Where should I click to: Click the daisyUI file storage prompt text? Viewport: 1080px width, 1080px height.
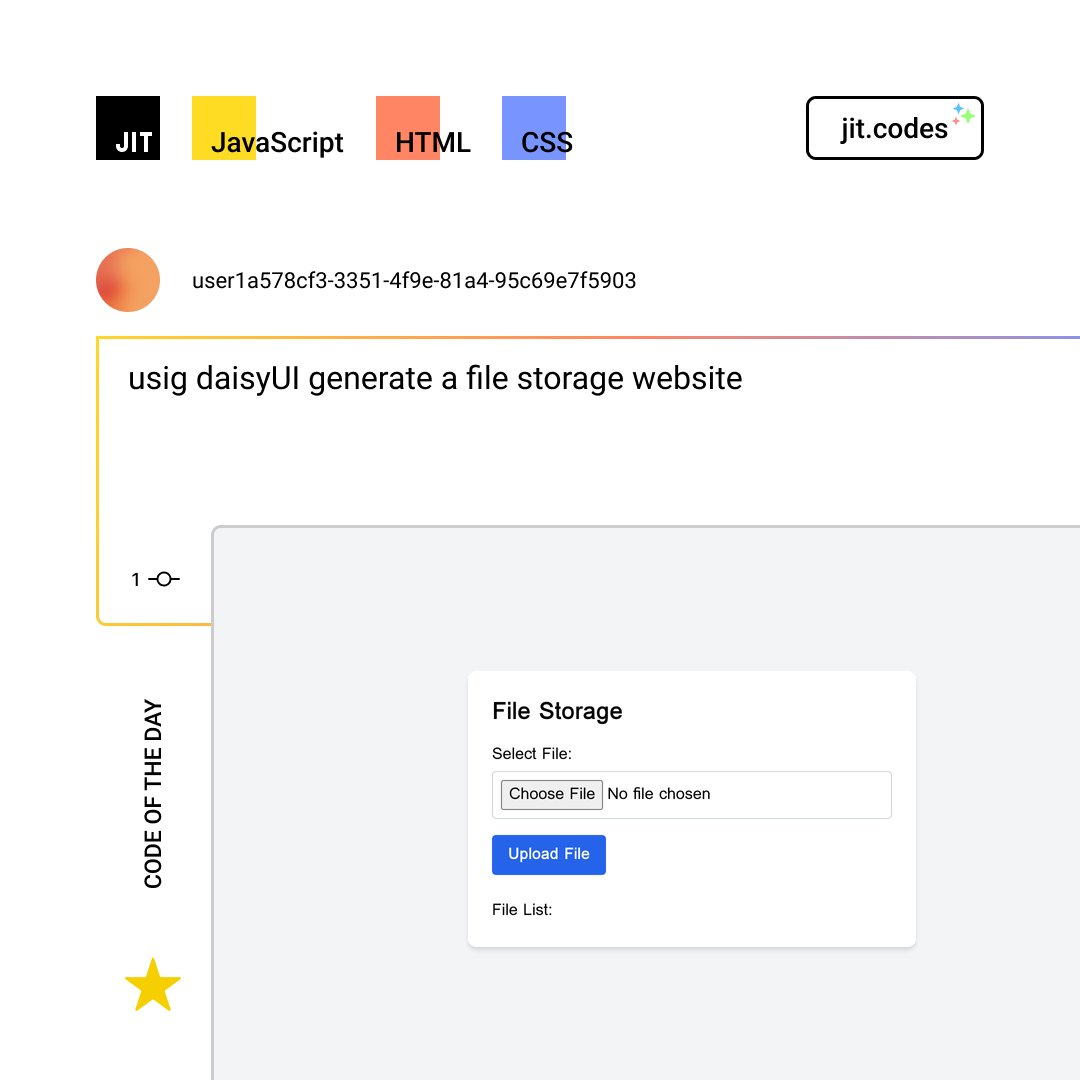pyautogui.click(x=435, y=378)
